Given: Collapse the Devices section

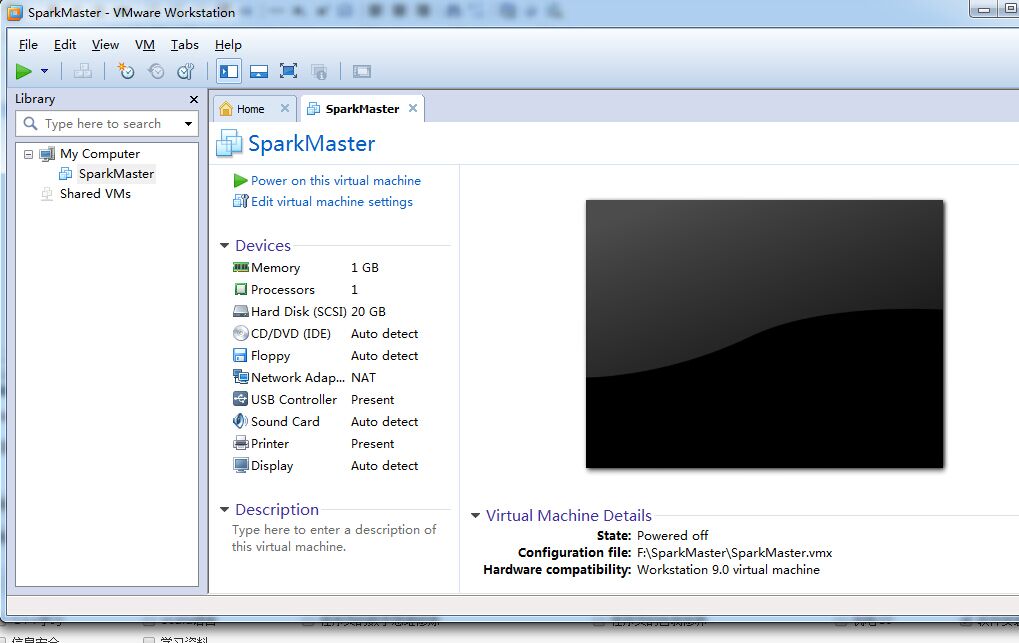Looking at the screenshot, I should (x=224, y=246).
